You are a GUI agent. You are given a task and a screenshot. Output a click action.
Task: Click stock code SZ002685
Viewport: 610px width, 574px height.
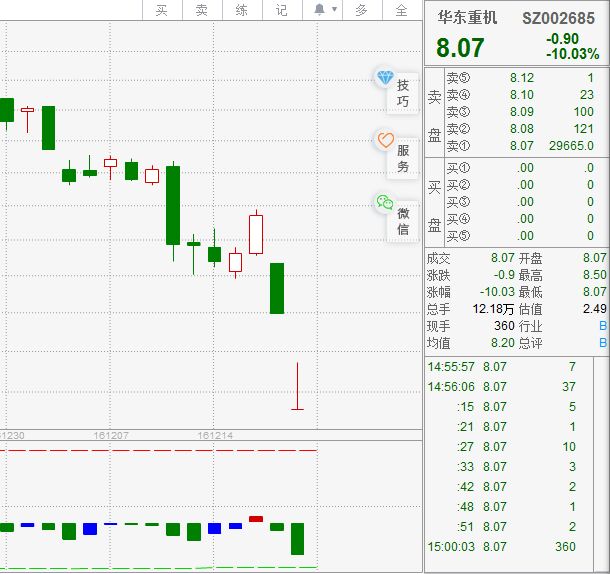(x=559, y=18)
